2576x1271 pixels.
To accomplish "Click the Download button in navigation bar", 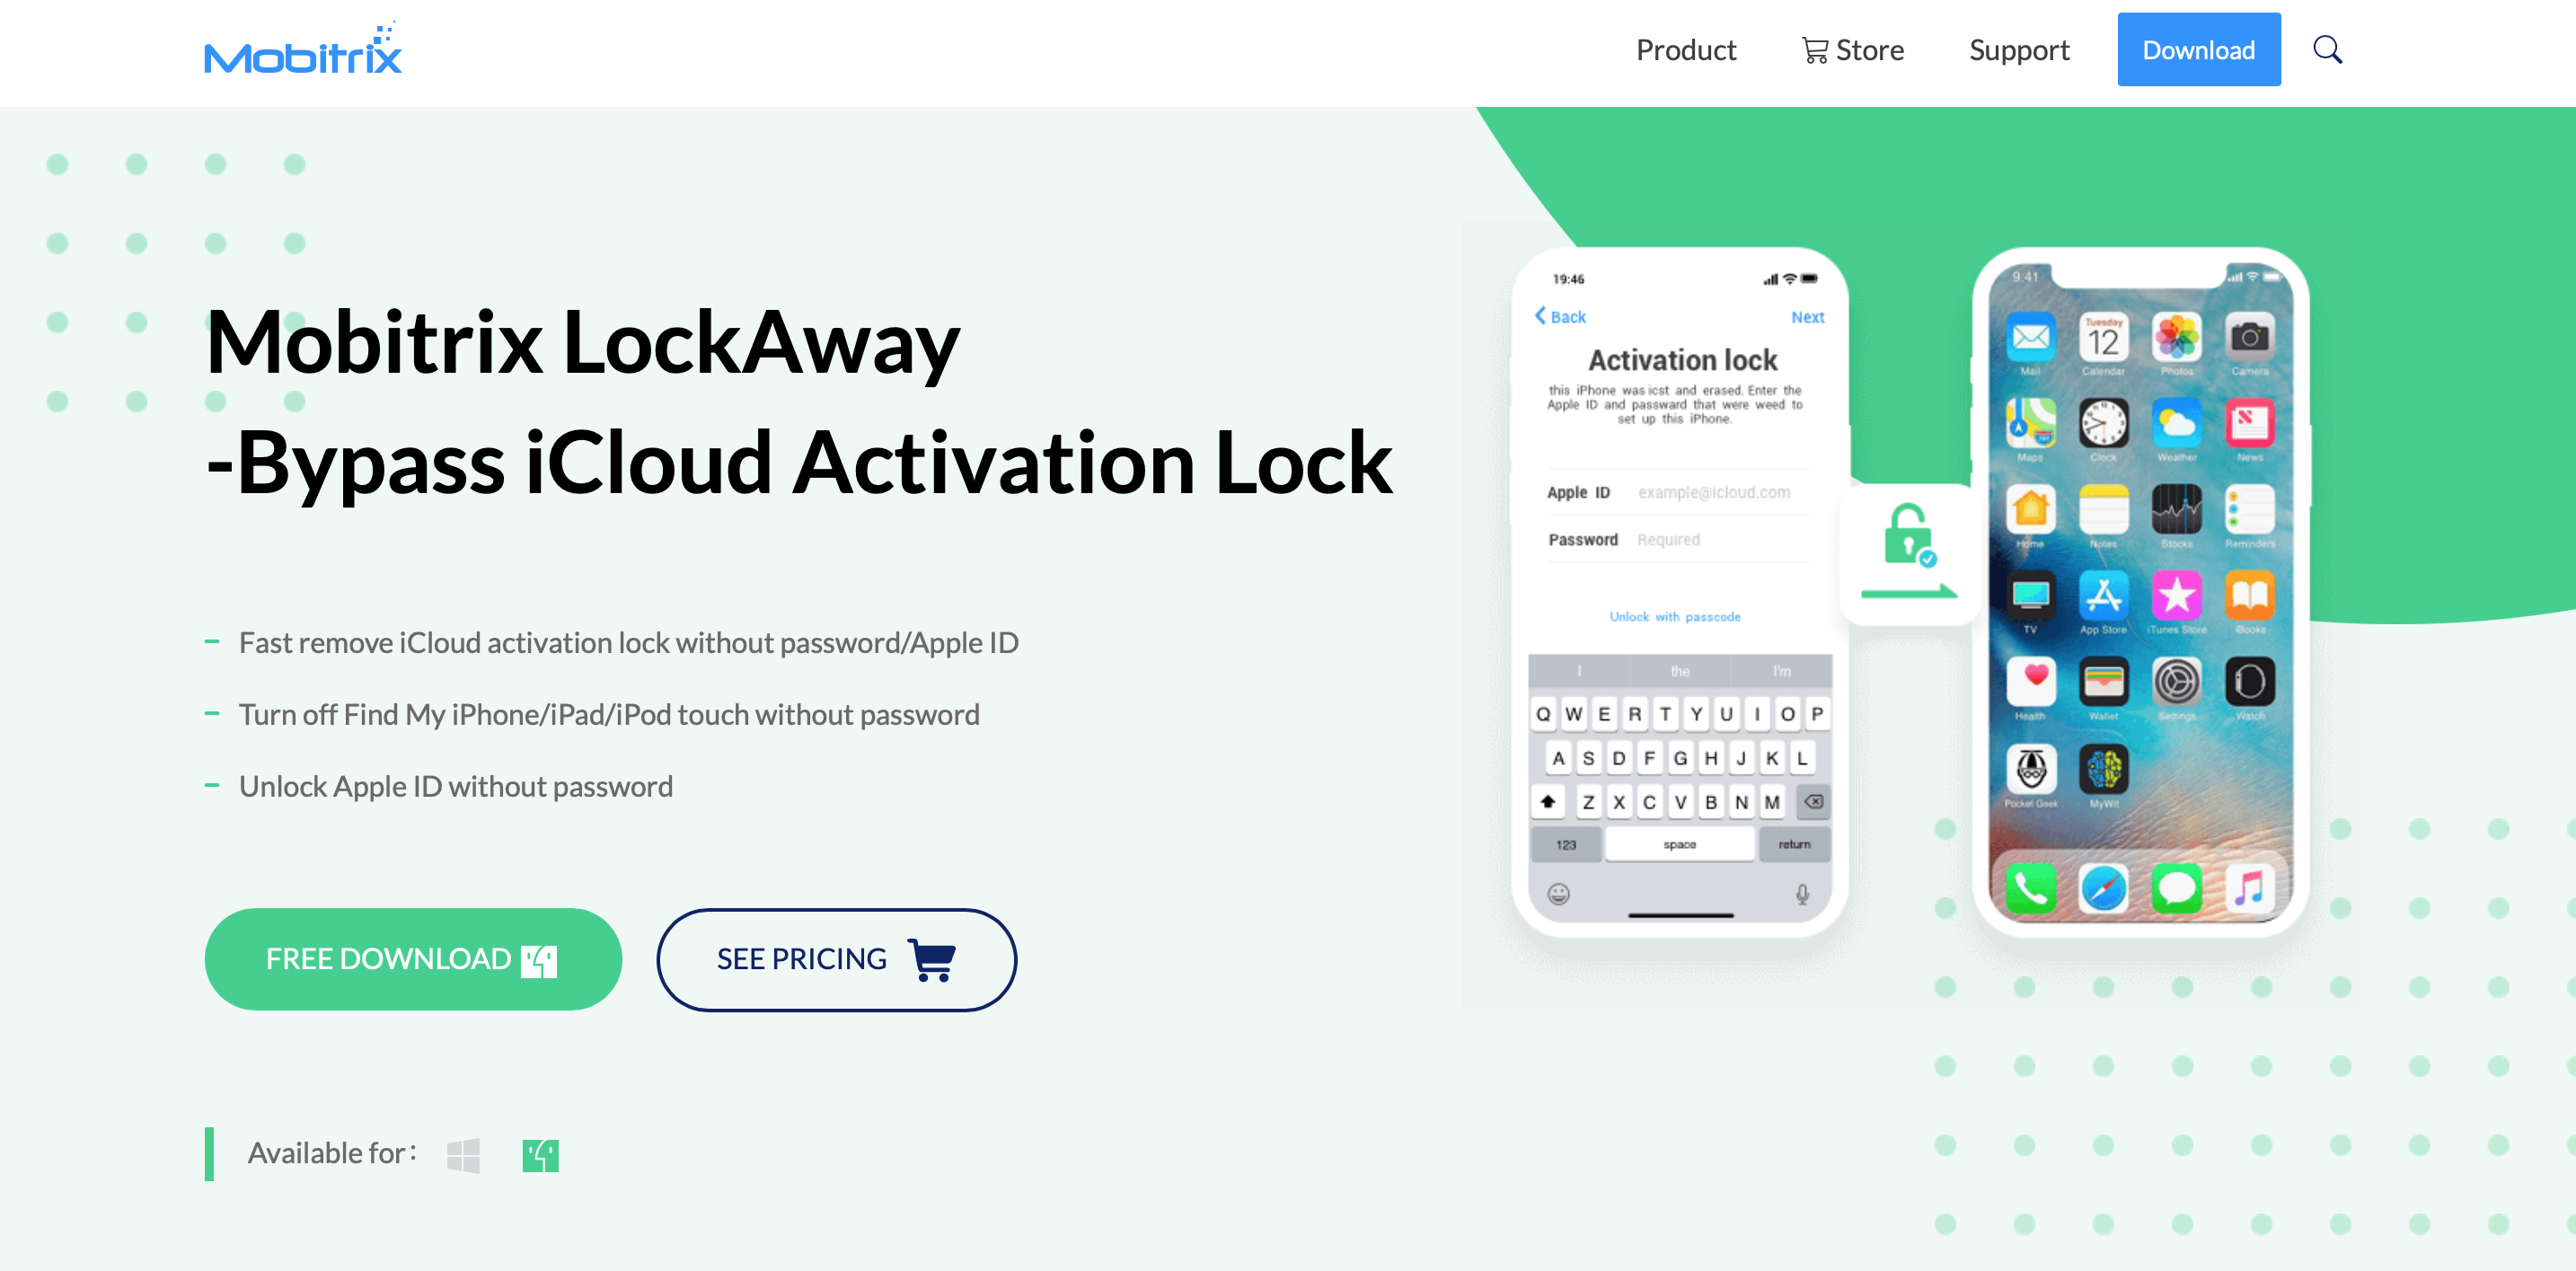I will tap(2200, 49).
